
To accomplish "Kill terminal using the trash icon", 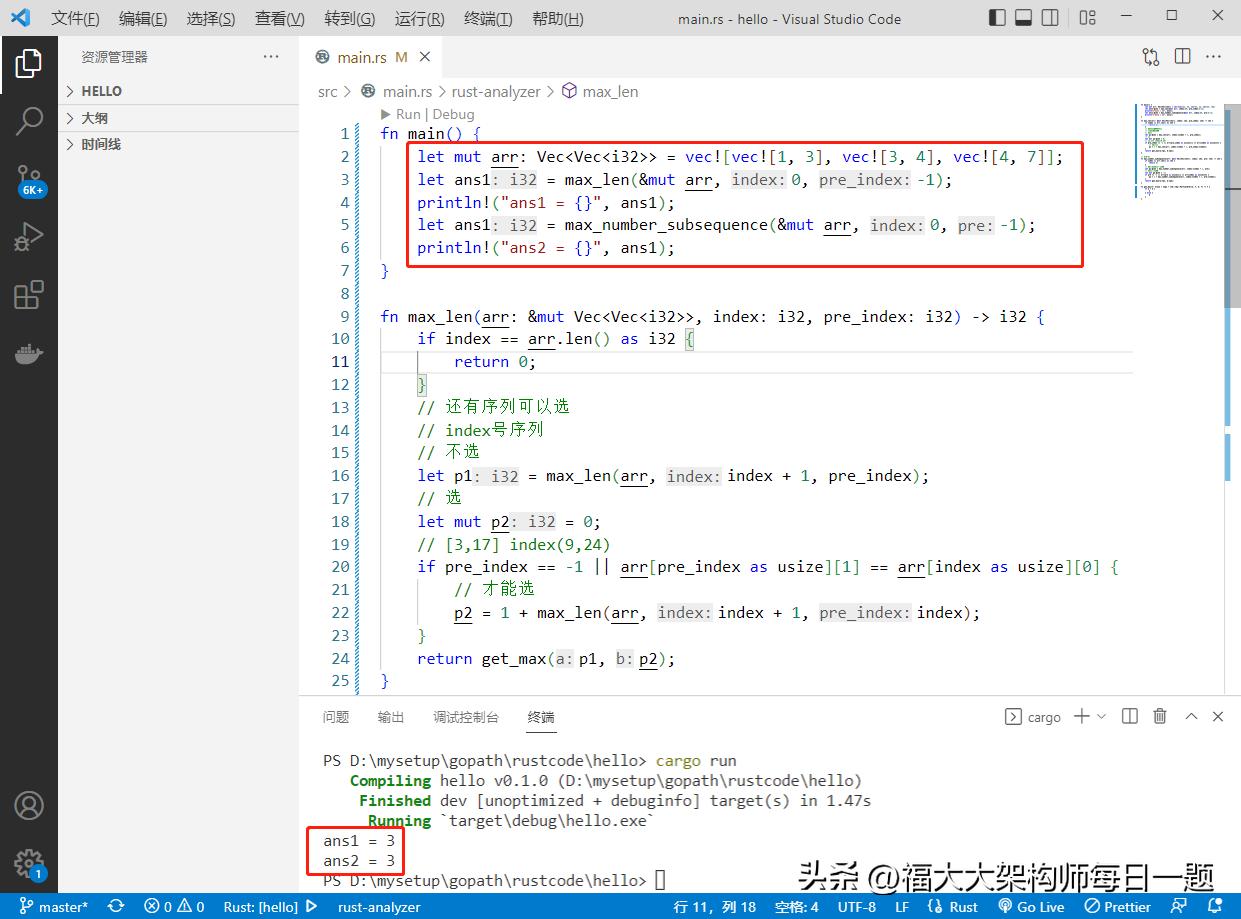I will point(1160,716).
